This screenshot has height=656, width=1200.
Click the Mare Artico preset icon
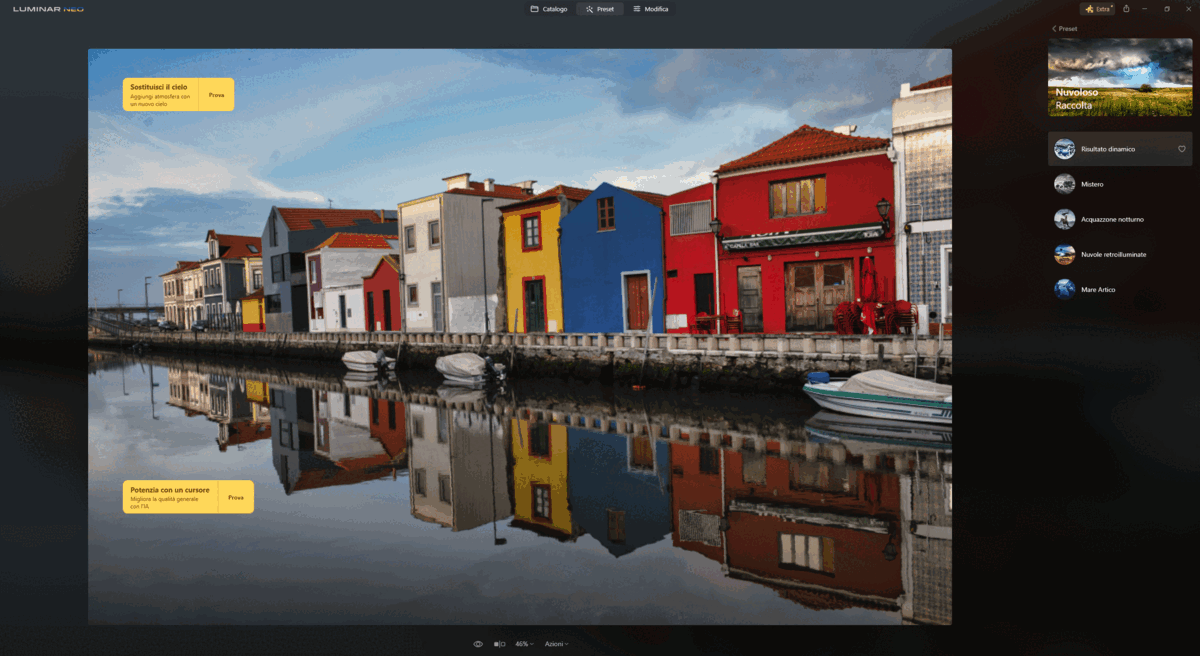pyautogui.click(x=1065, y=289)
